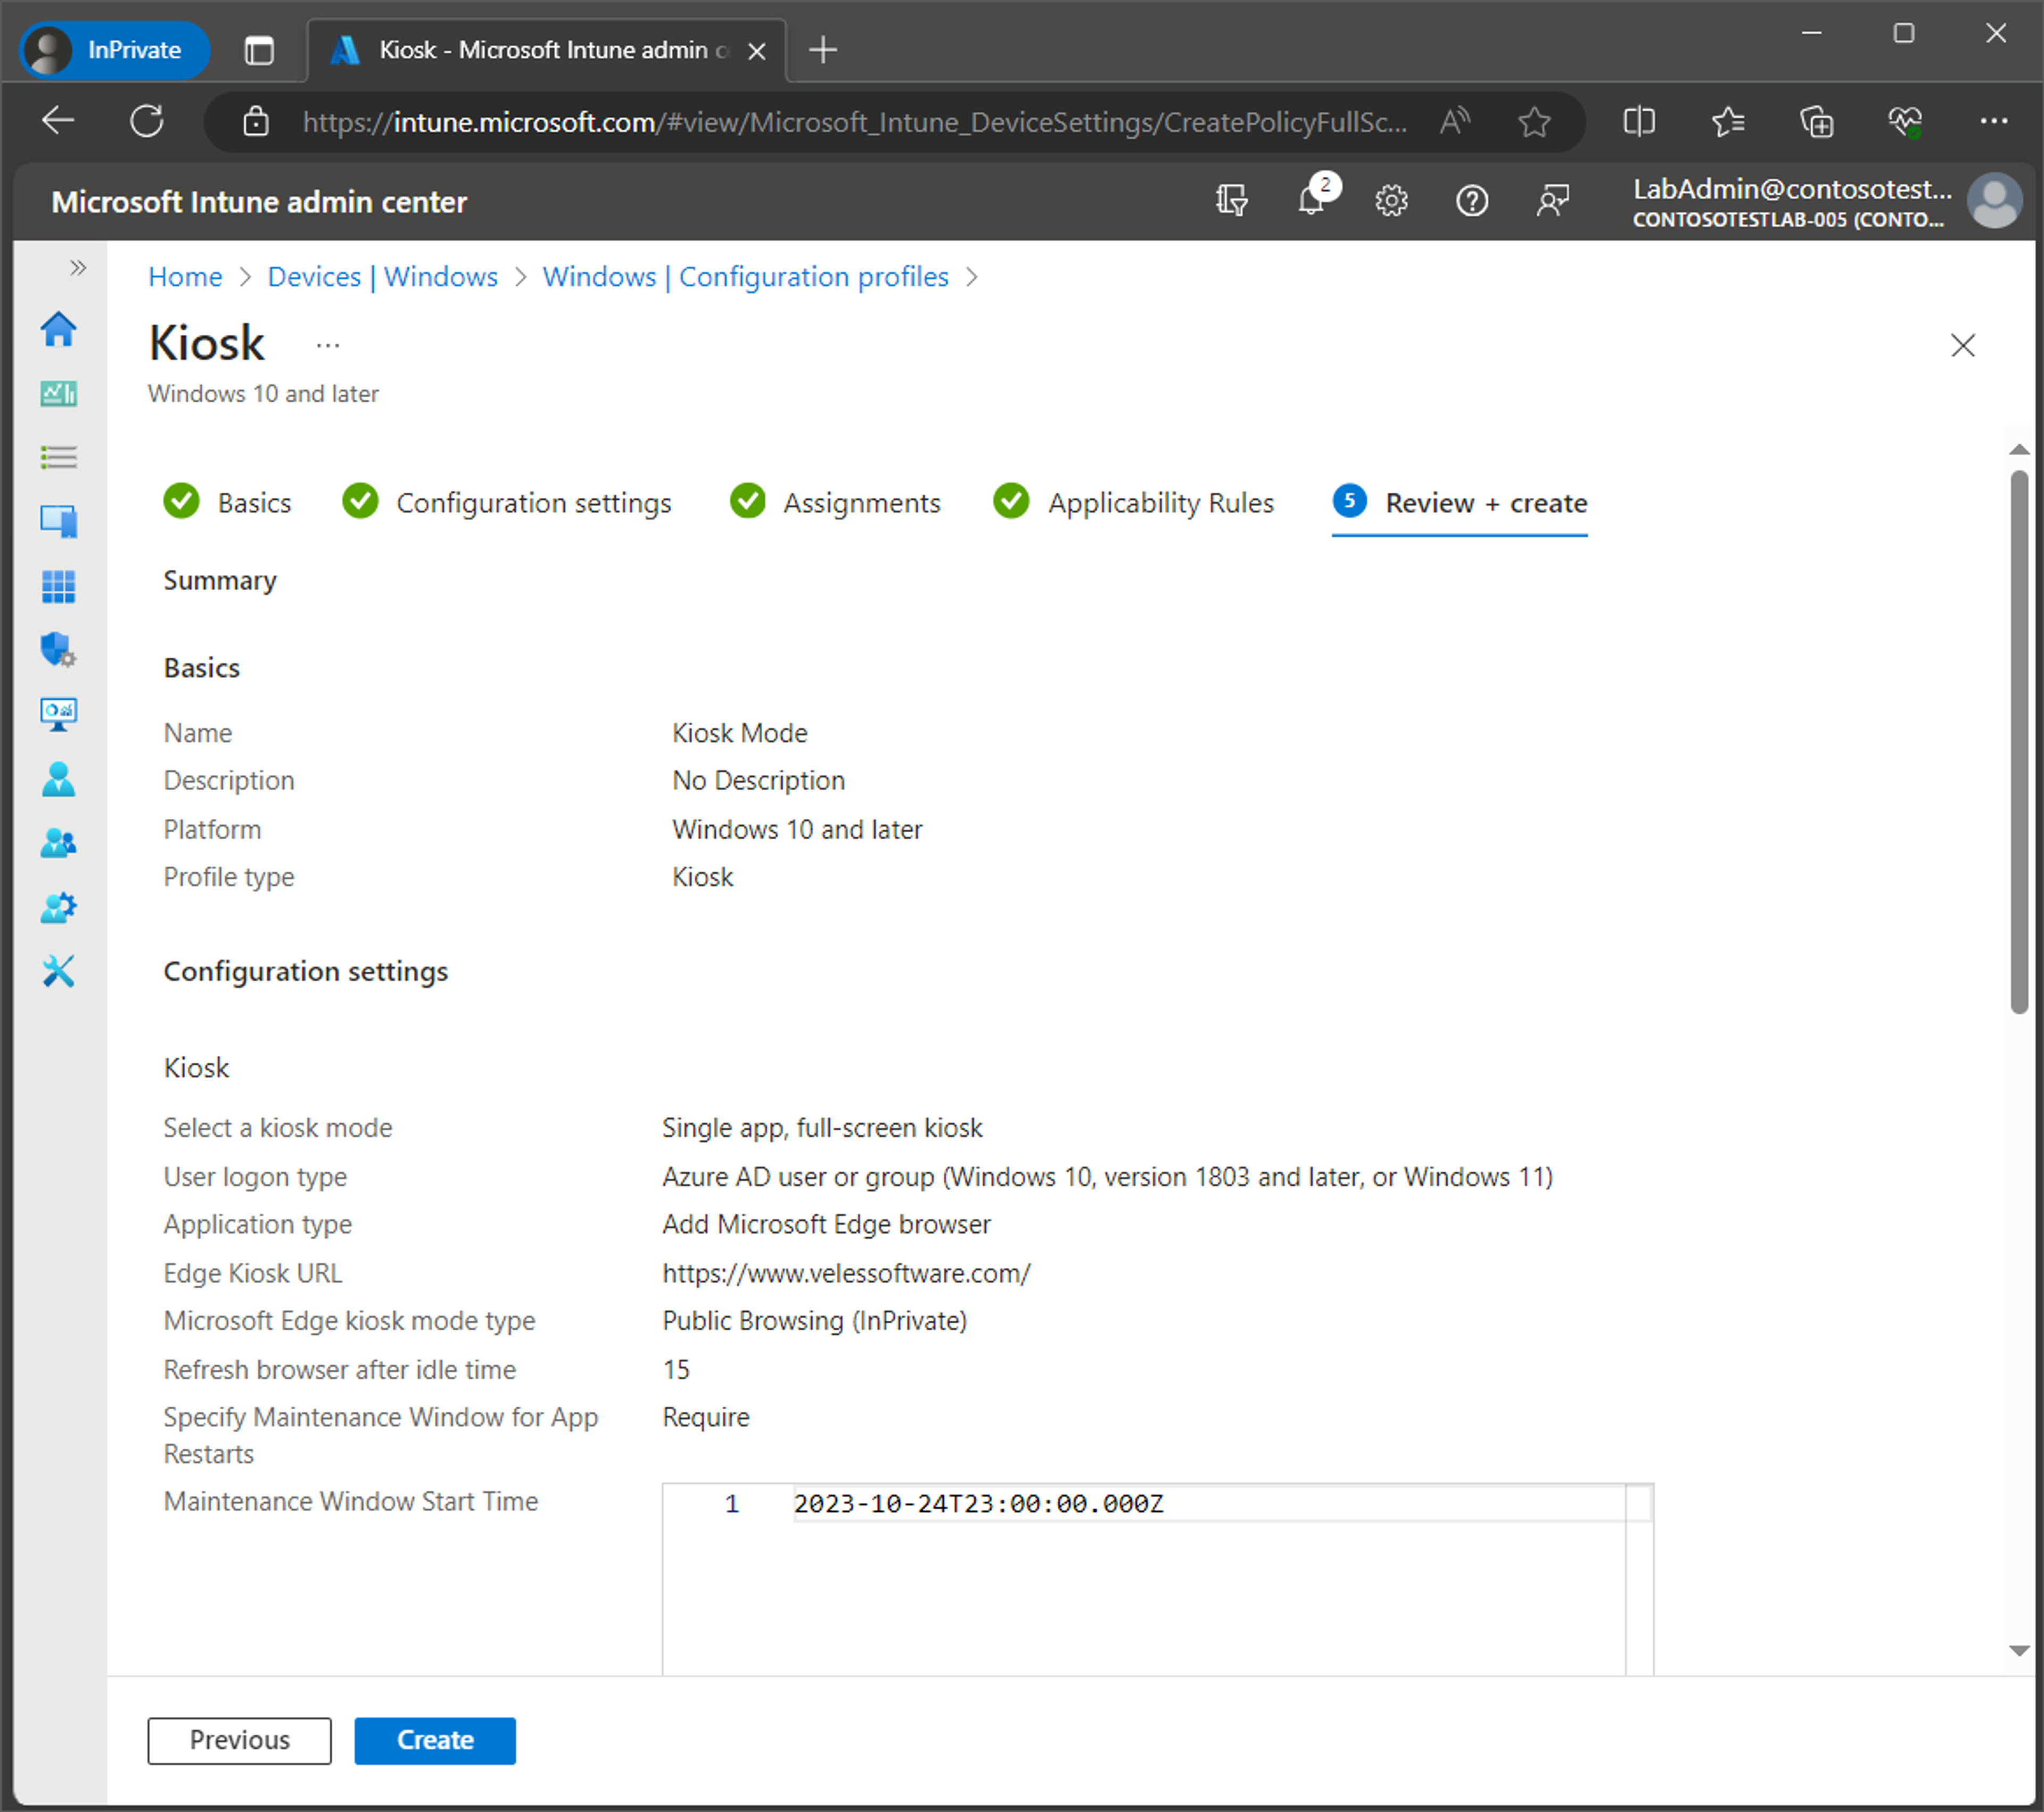This screenshot has width=2044, height=1812.
Task: Click Microsoft Intune admin center title
Action: tap(259, 202)
